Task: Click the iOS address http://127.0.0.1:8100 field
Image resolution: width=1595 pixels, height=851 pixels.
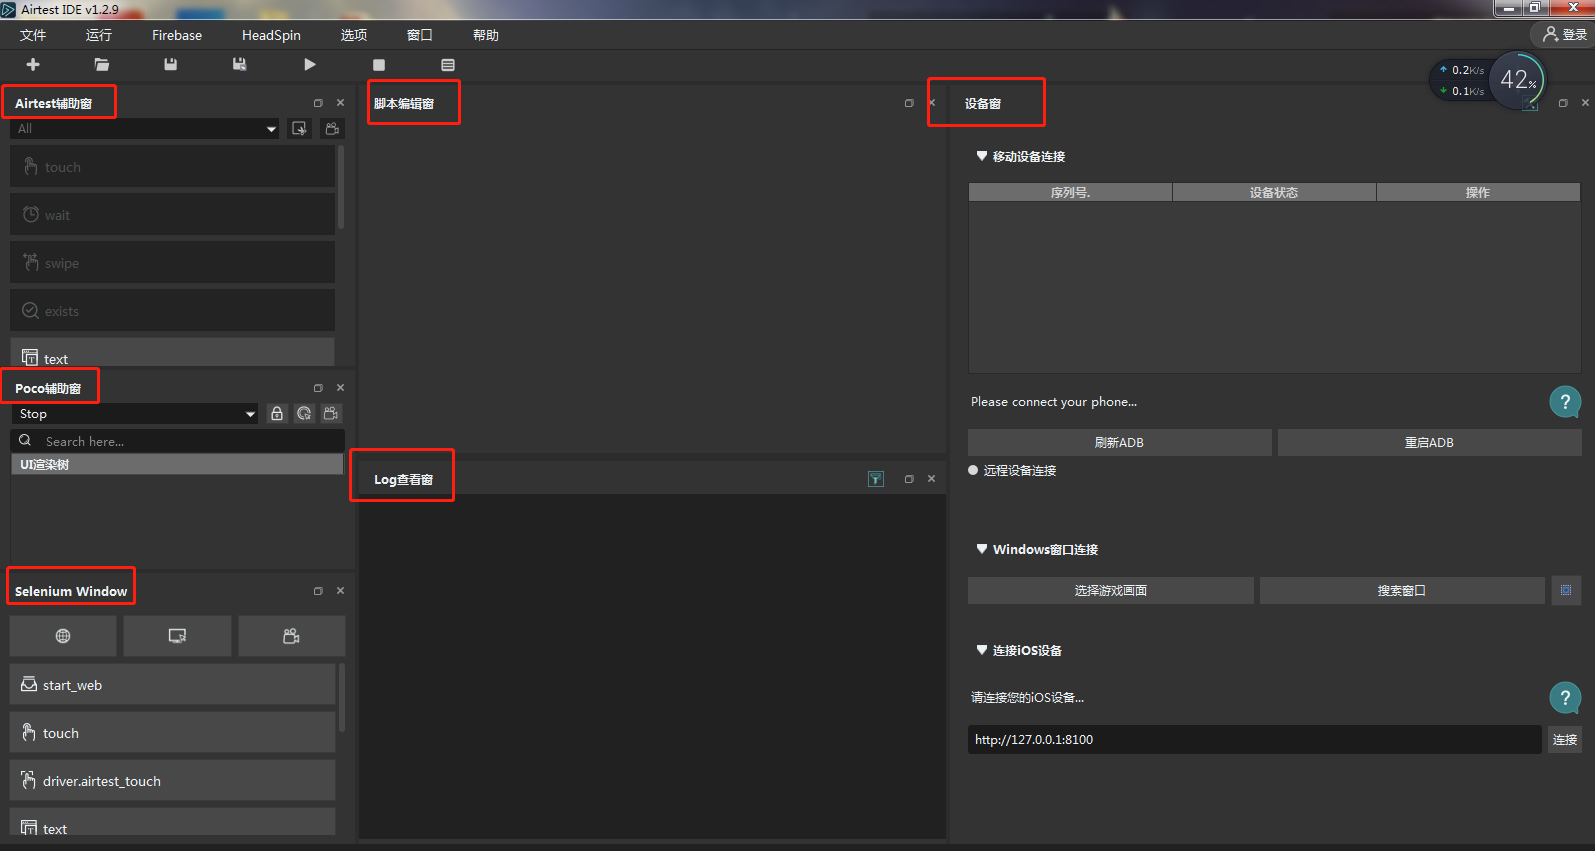Action: [x=1254, y=739]
